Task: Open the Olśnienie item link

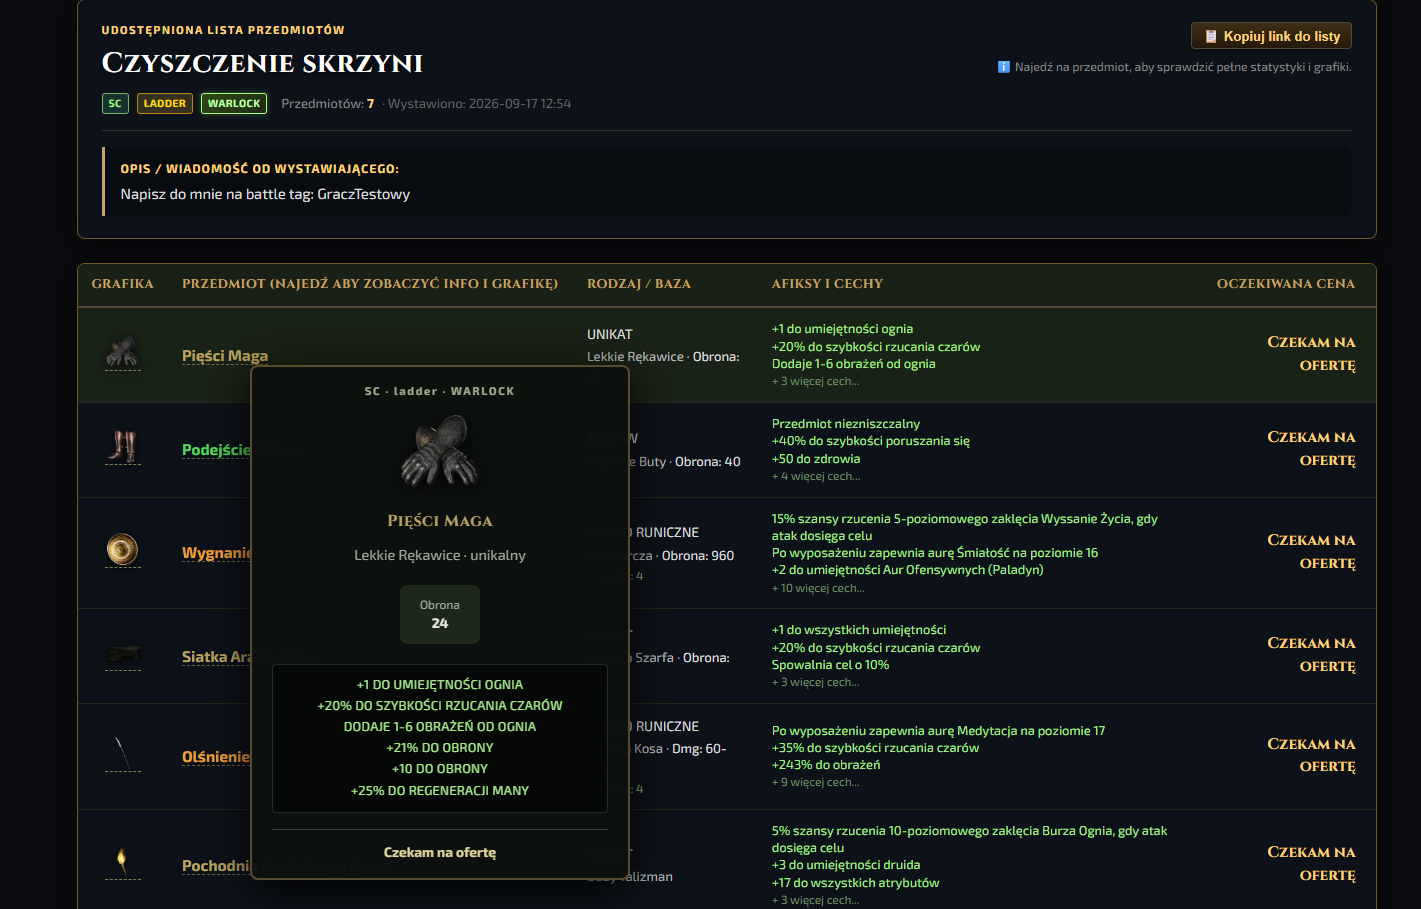Action: pos(216,757)
